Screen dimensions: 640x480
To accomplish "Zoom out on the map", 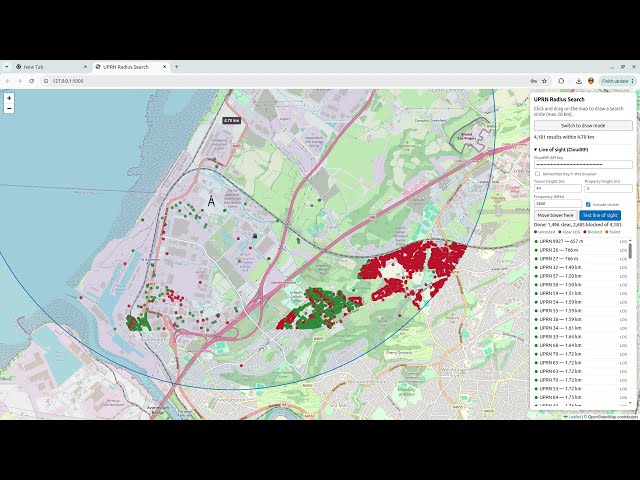I will point(9,108).
